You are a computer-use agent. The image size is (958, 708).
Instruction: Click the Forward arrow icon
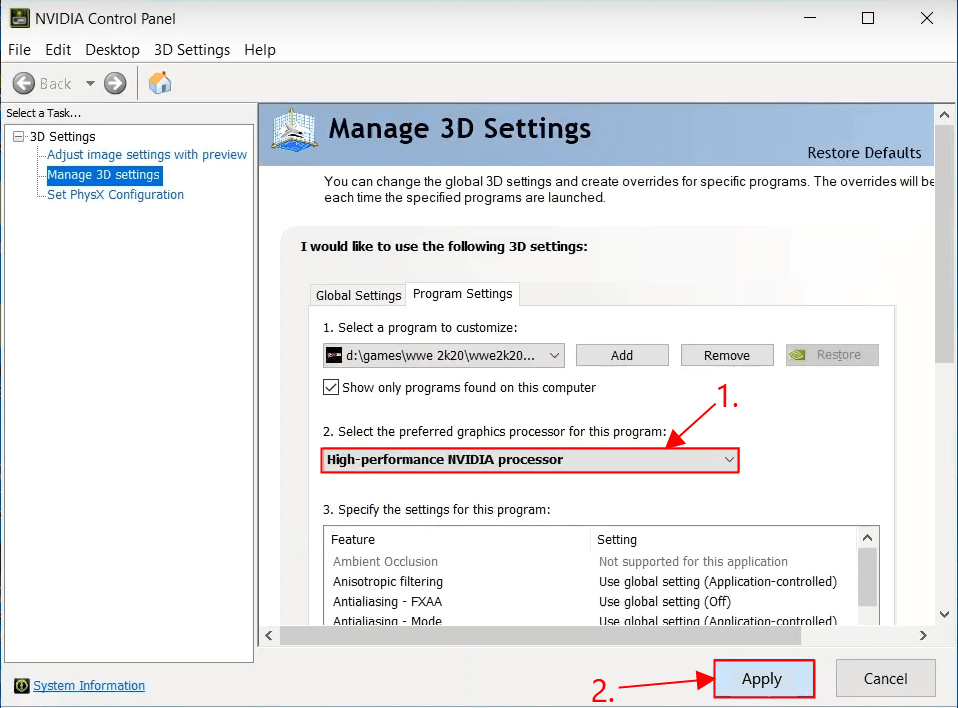[115, 83]
